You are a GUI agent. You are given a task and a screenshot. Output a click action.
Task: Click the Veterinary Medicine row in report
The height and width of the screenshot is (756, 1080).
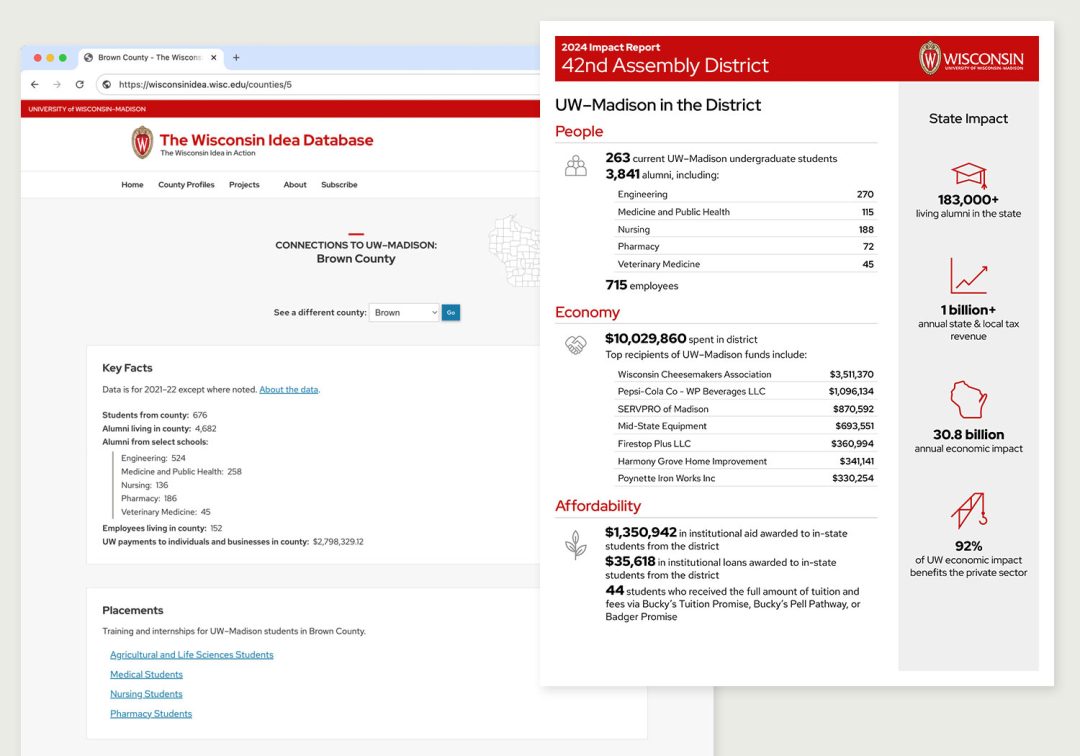745,264
